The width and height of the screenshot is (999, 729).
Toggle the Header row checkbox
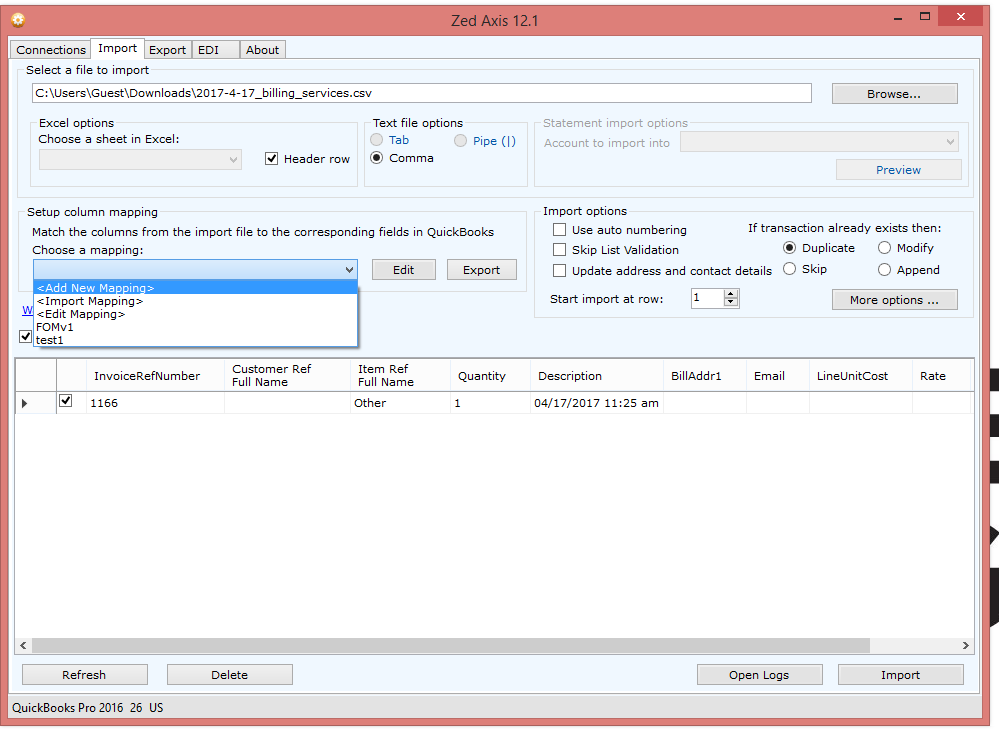[x=270, y=158]
